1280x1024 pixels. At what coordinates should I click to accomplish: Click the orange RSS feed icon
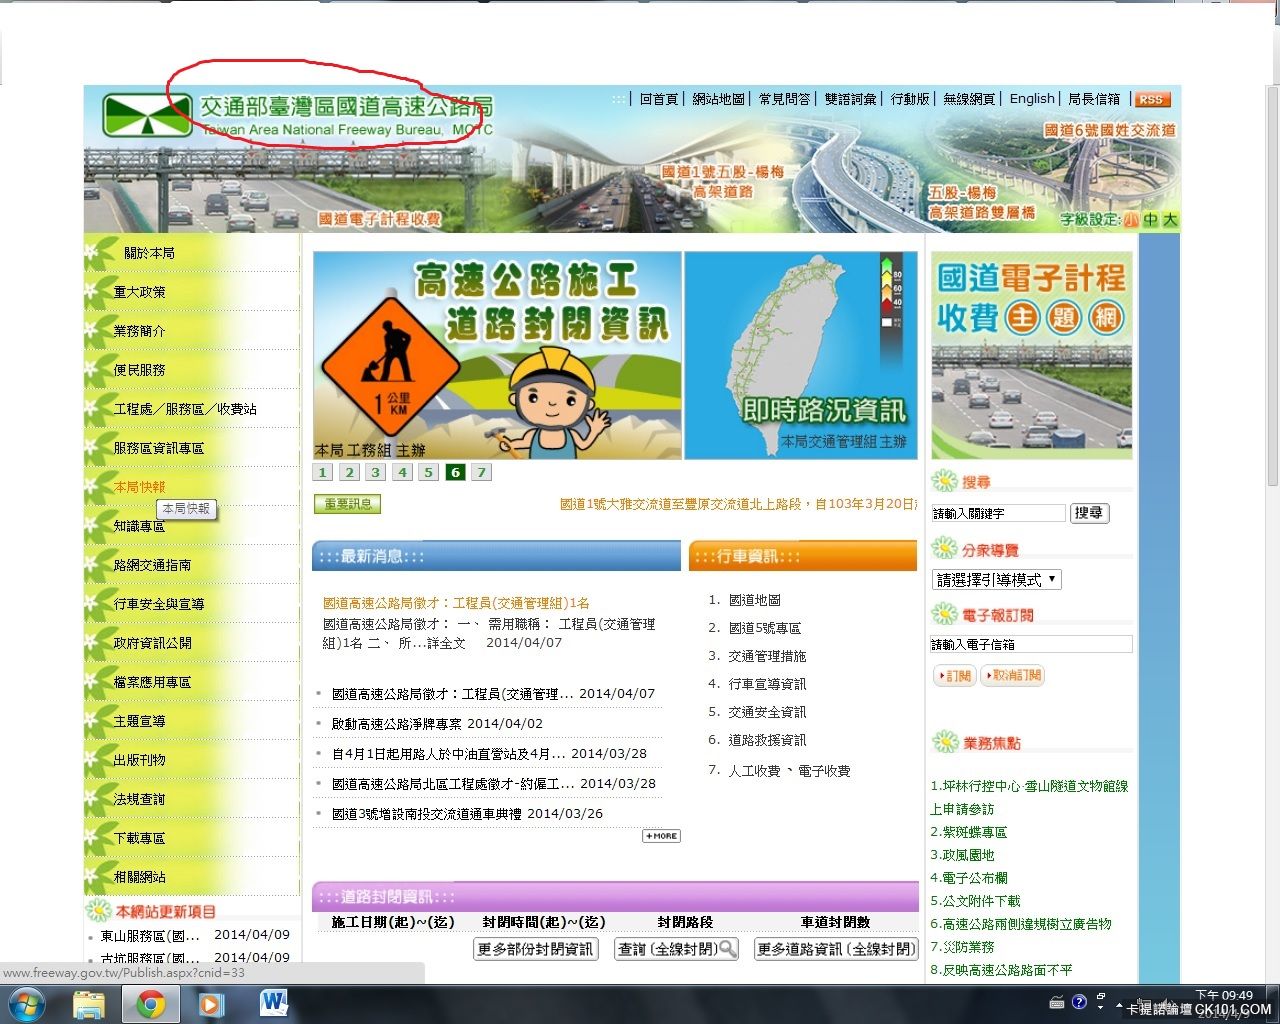point(1152,99)
